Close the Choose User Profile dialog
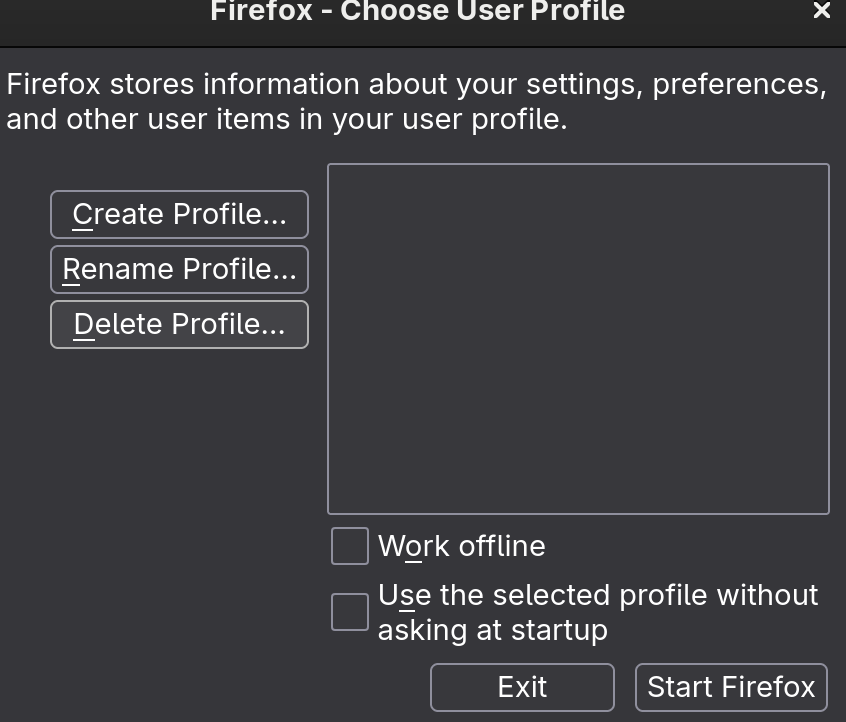846x722 pixels. click(x=822, y=11)
